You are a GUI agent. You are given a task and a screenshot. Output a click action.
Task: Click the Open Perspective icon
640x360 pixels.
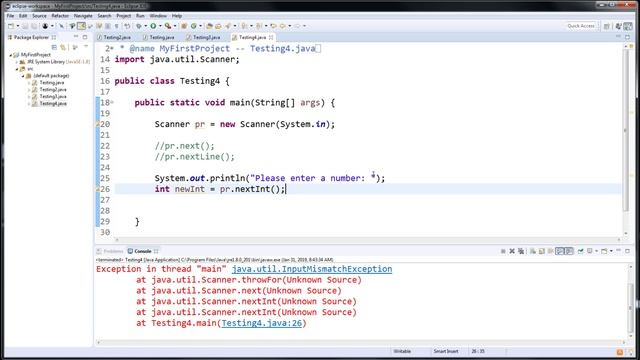click(x=607, y=26)
